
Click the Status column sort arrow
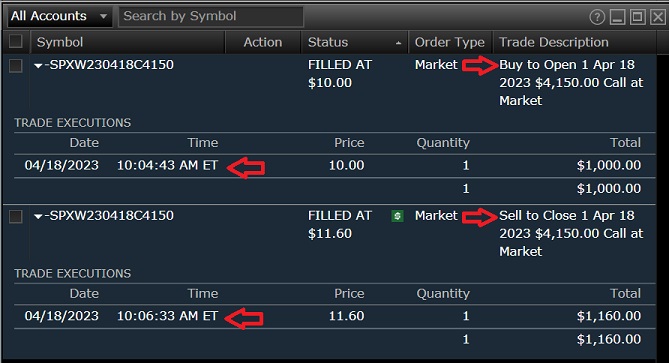pos(398,43)
